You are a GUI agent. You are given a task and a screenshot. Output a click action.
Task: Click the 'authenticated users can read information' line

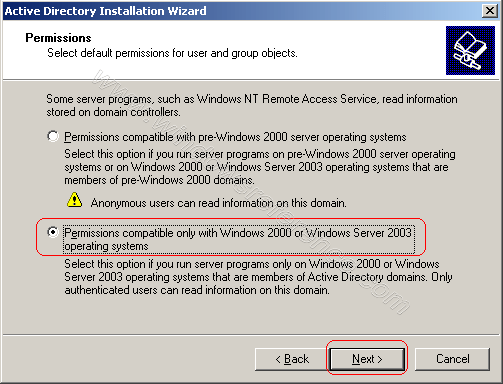click(197, 290)
